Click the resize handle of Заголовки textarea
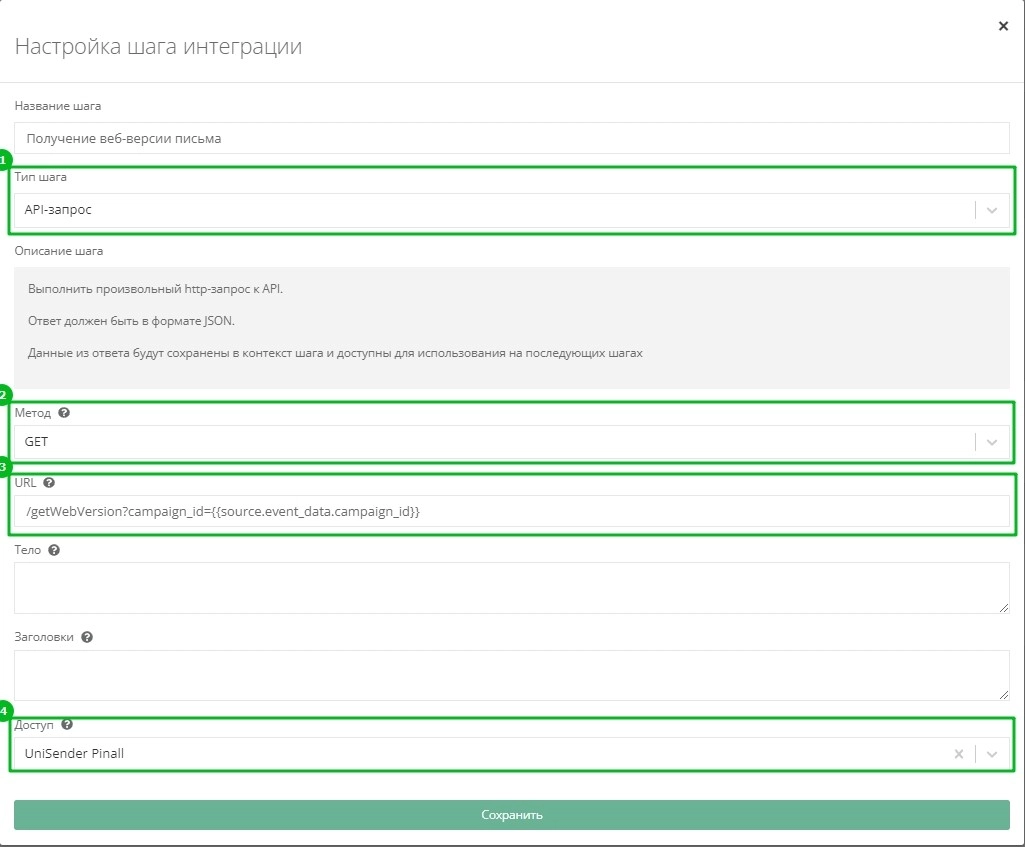 [1003, 694]
